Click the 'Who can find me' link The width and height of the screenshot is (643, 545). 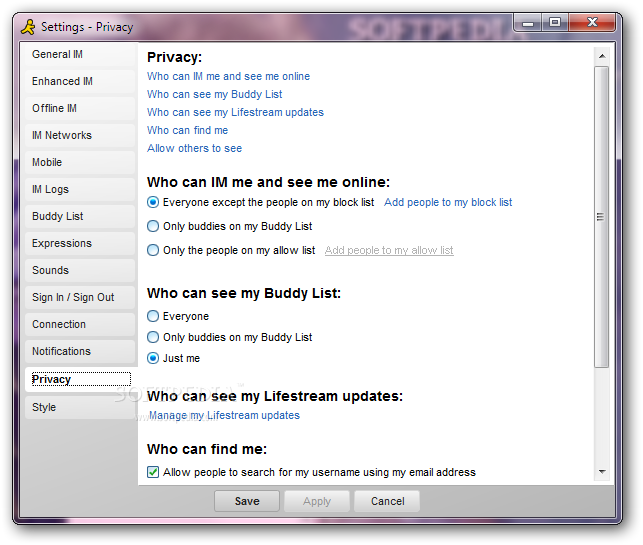point(187,130)
